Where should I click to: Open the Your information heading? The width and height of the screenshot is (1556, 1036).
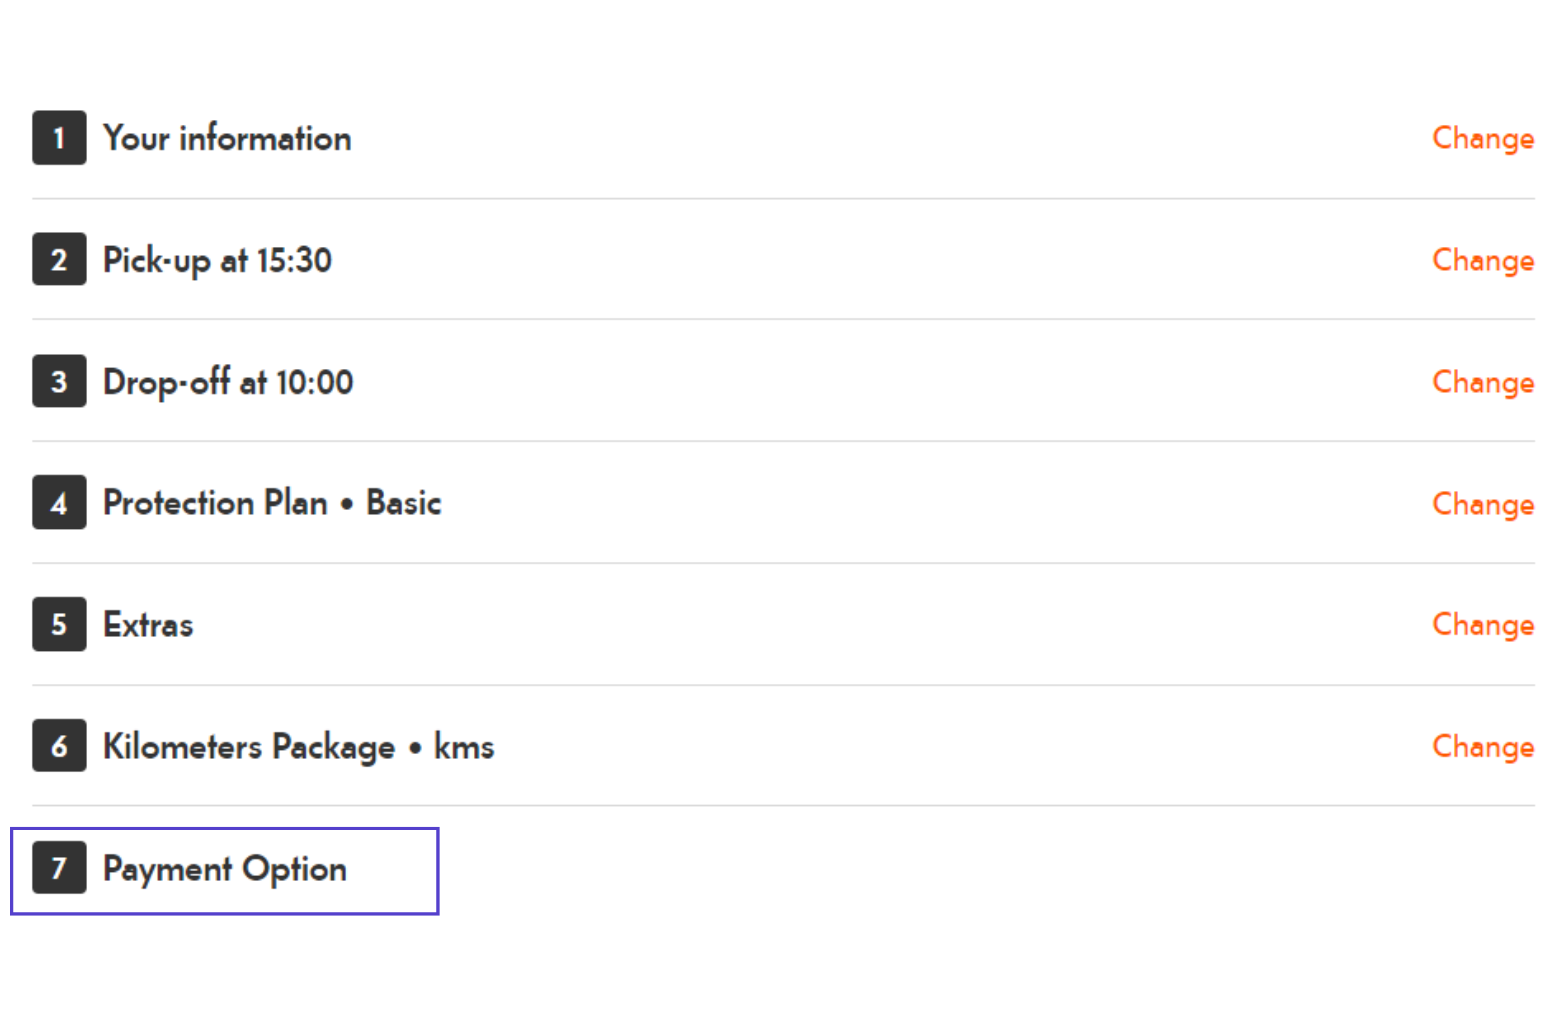coord(227,138)
